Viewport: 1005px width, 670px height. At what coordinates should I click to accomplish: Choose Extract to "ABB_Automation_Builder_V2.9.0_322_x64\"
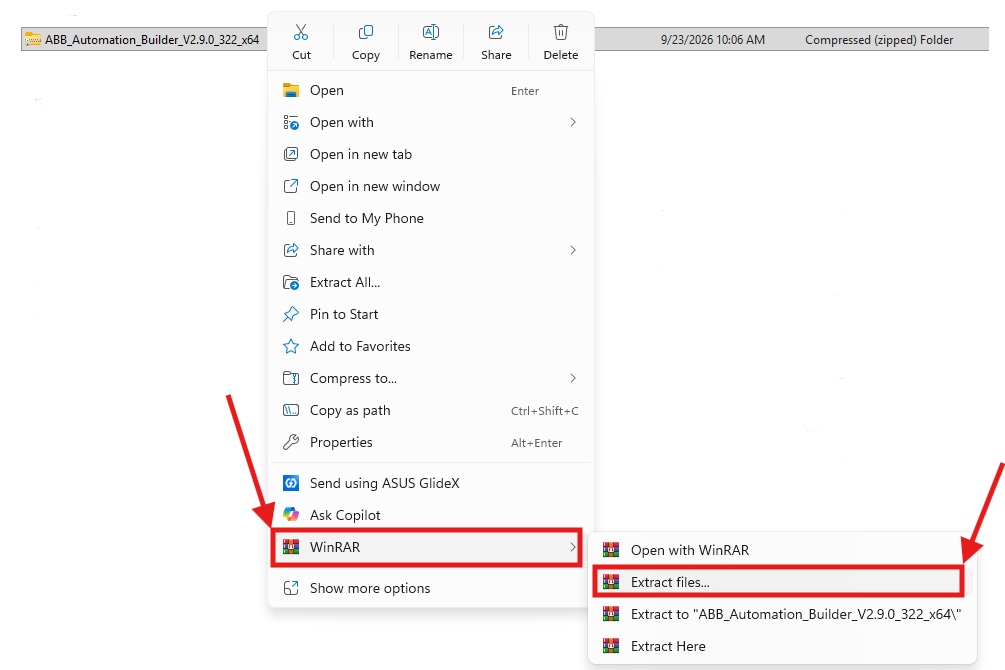[783, 614]
